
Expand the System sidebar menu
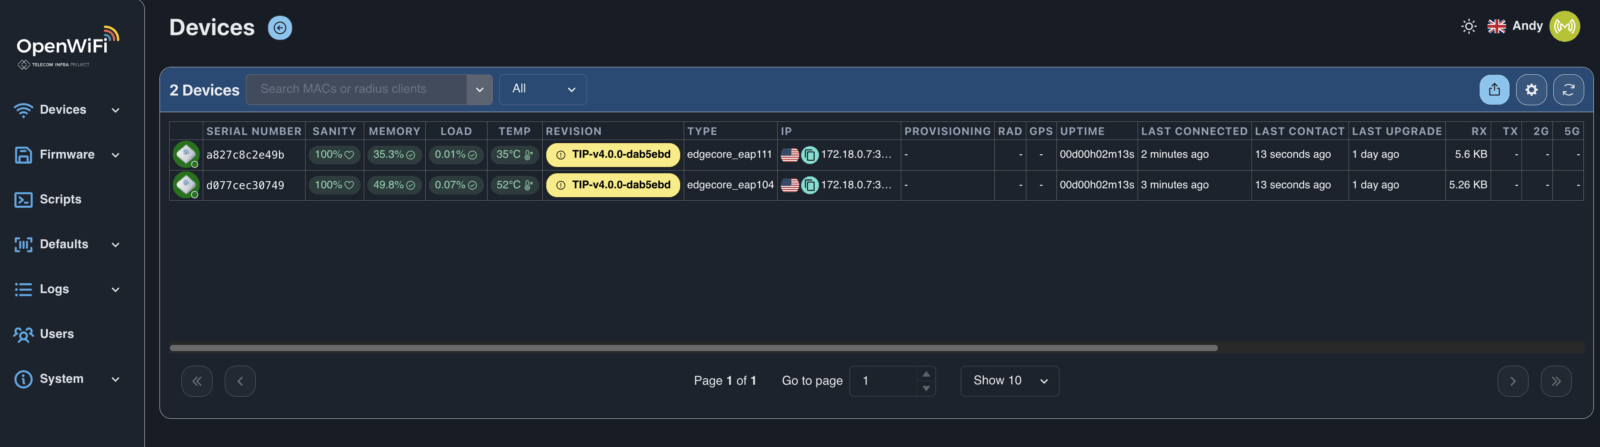pos(67,379)
